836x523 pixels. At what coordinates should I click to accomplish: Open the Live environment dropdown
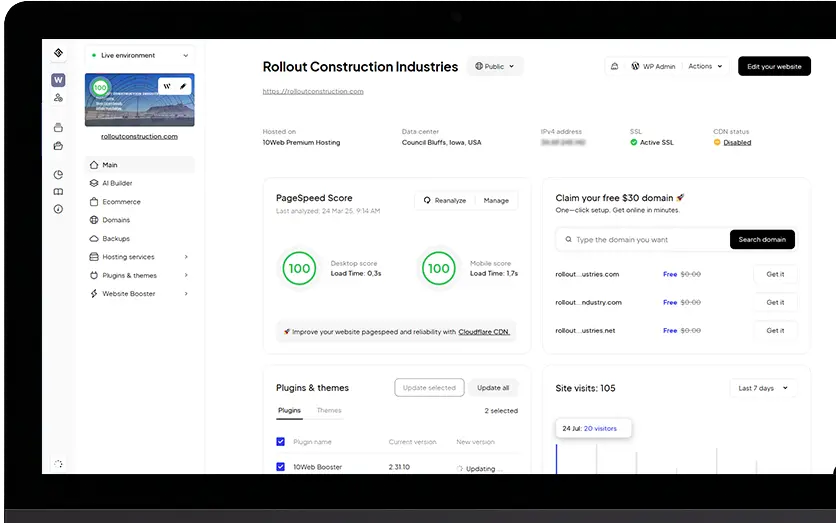140,55
